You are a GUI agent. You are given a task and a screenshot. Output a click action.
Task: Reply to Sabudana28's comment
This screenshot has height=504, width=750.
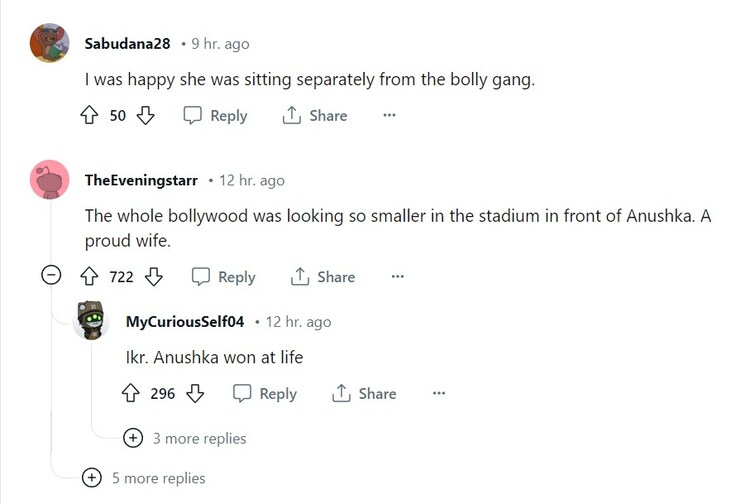(x=216, y=116)
